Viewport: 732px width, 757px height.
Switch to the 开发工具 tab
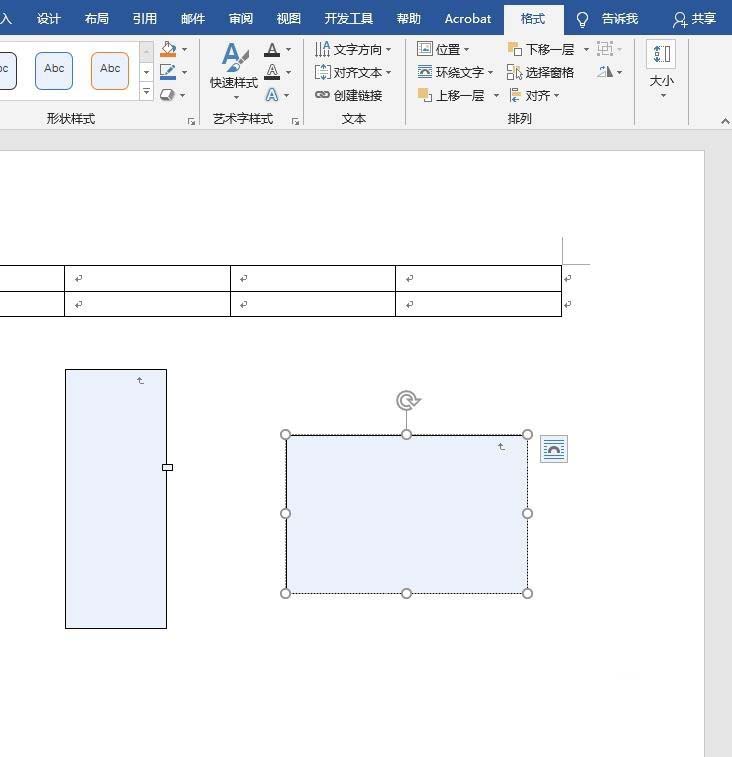coord(349,19)
